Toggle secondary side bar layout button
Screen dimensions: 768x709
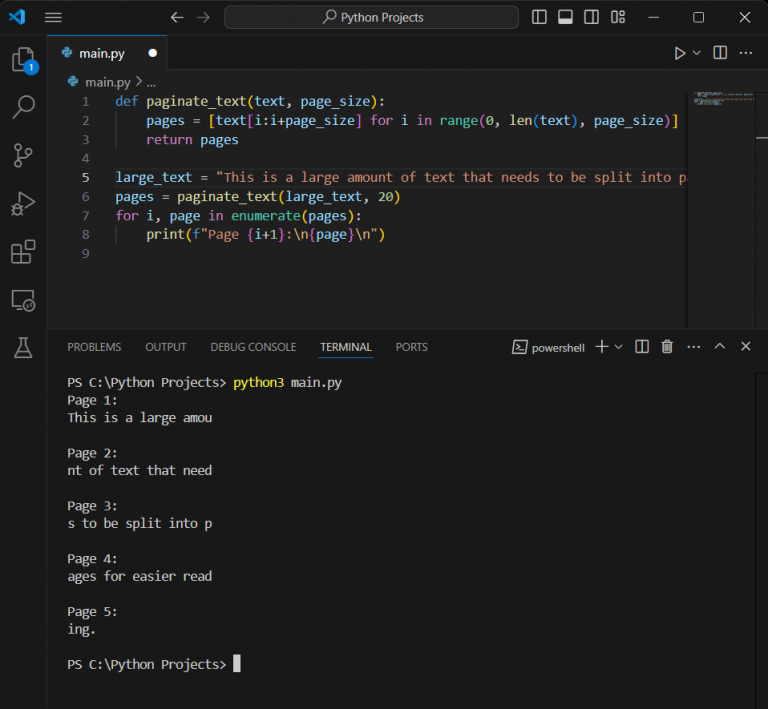point(592,17)
